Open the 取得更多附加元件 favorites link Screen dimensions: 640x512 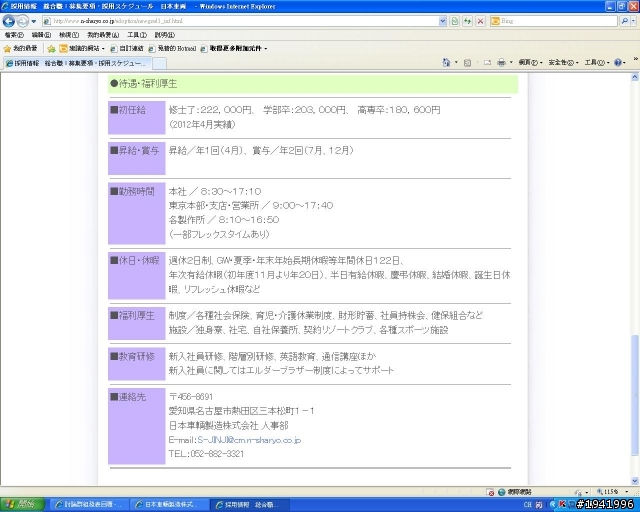click(234, 49)
